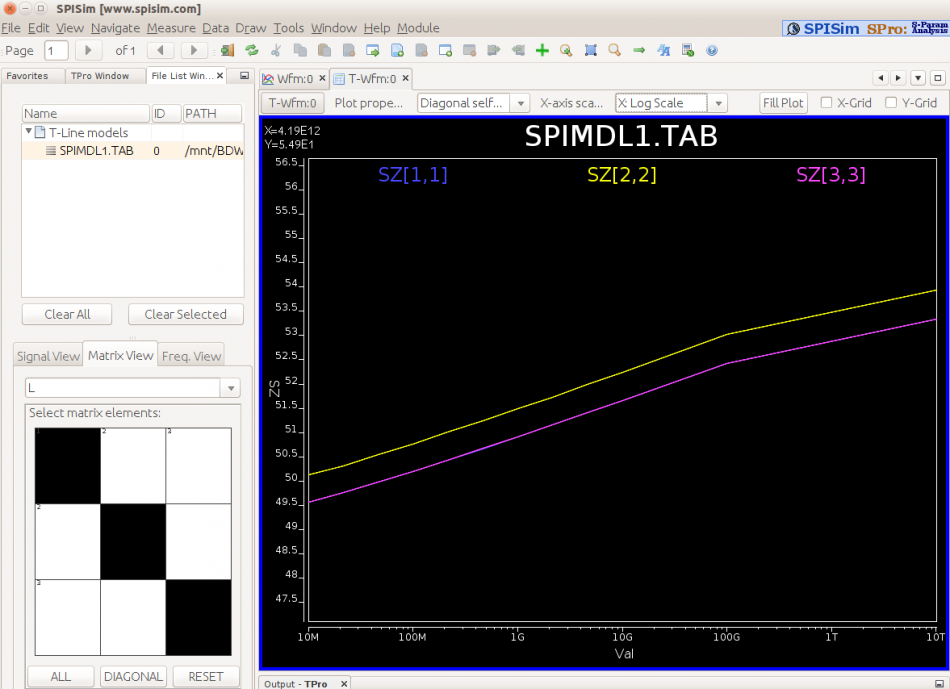Click the exit door icon in toolbar
950x689 pixels.
click(228, 50)
